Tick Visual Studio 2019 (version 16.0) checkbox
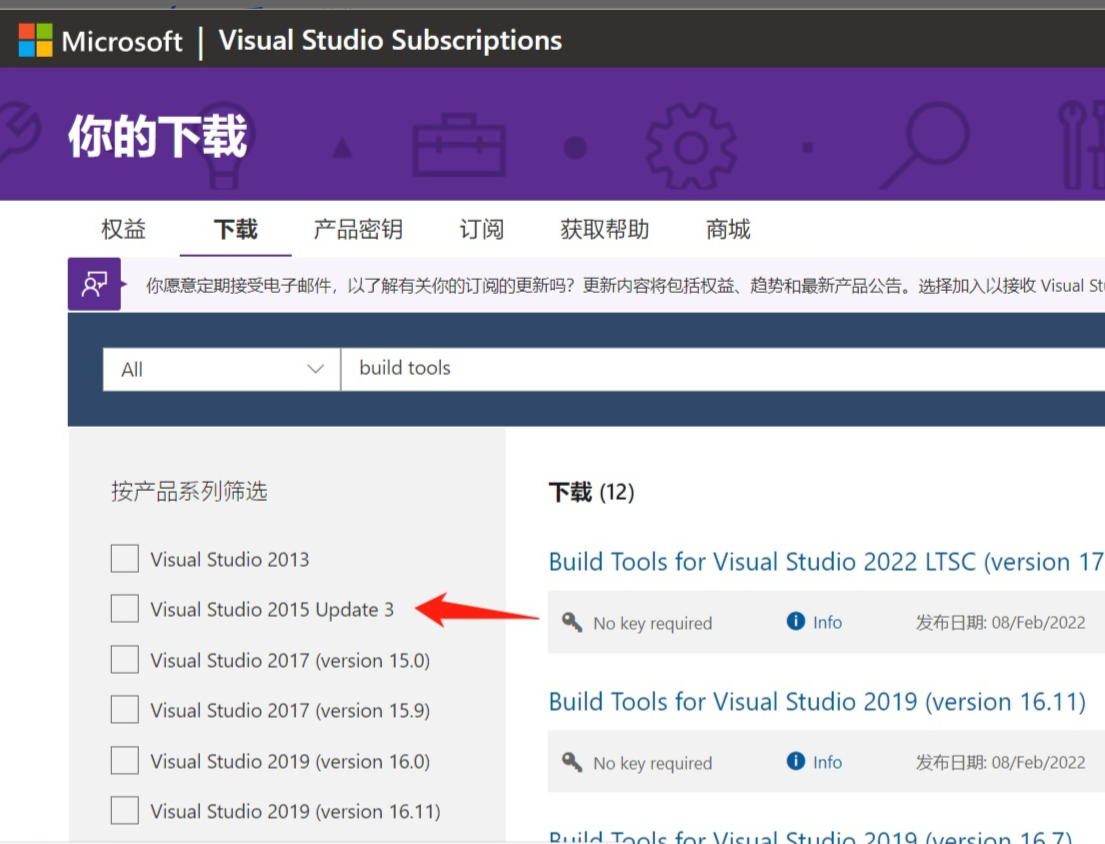1105x844 pixels. (125, 760)
